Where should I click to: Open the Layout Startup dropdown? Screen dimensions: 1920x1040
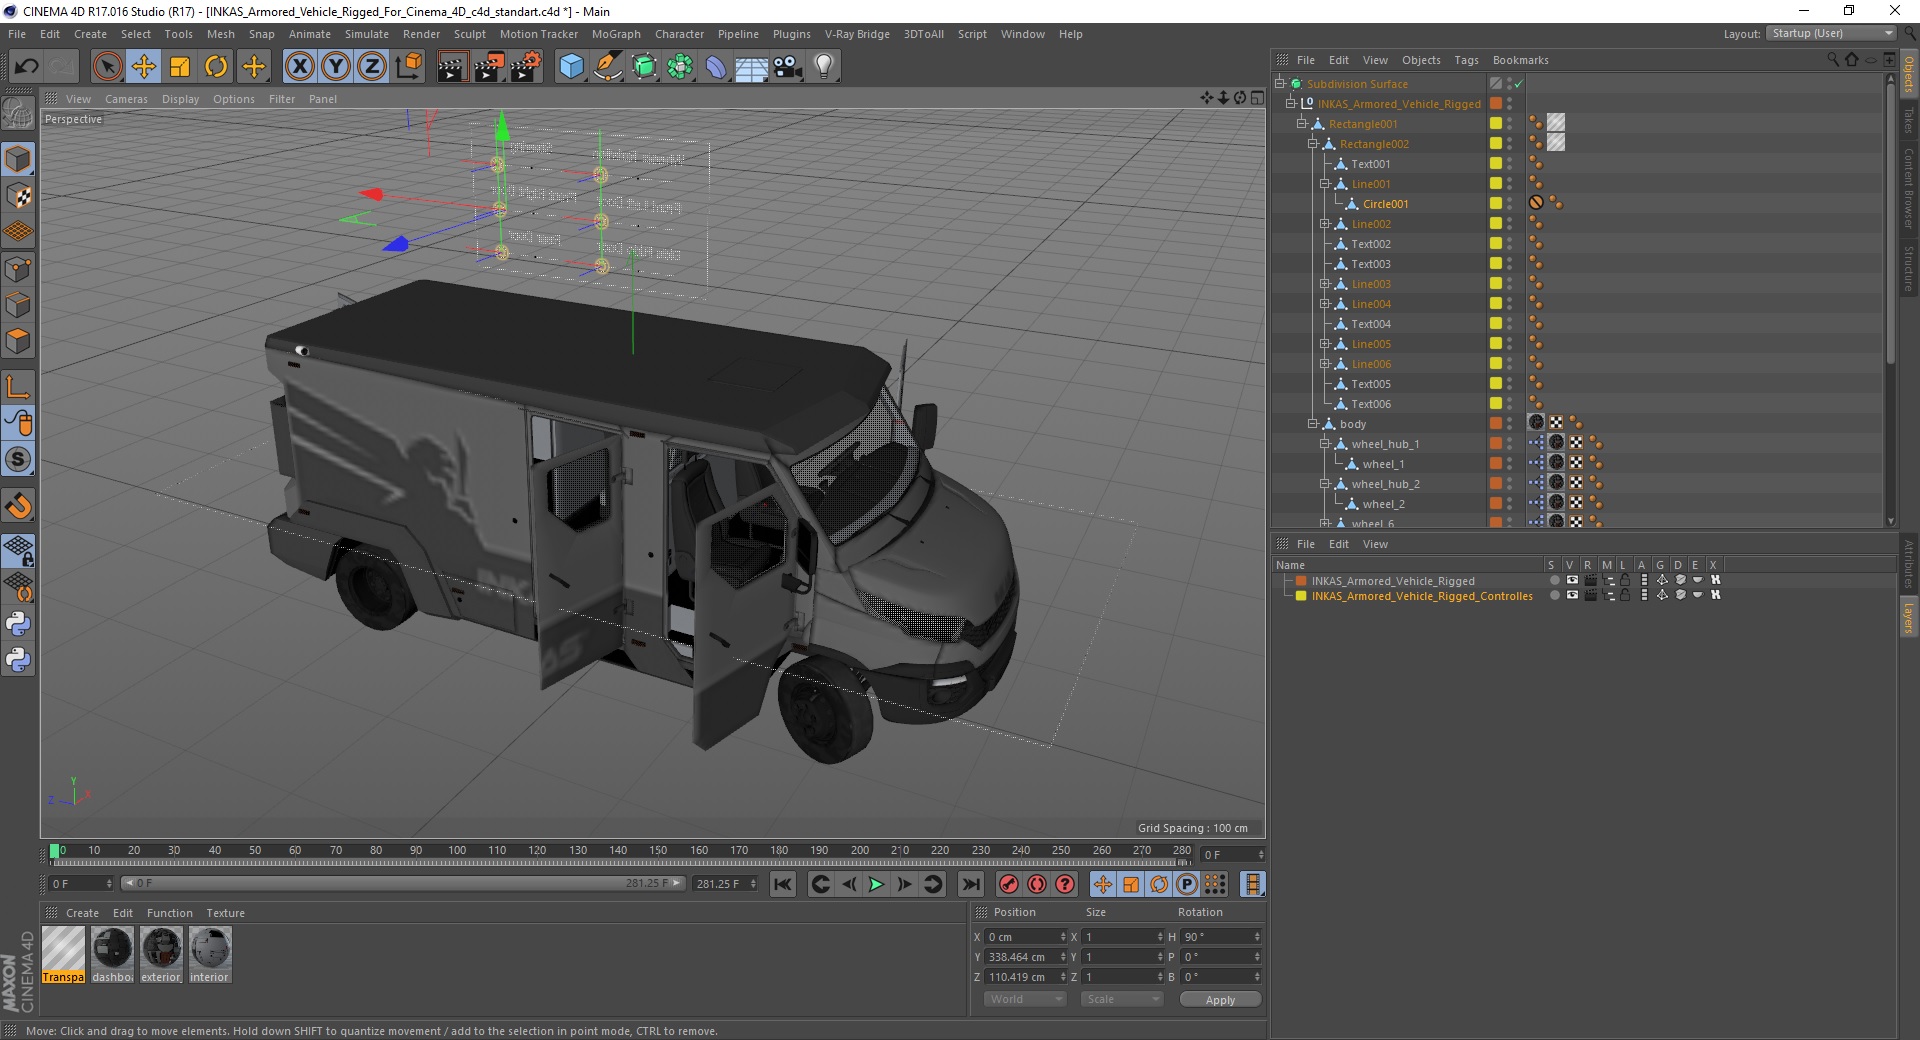coord(1831,33)
